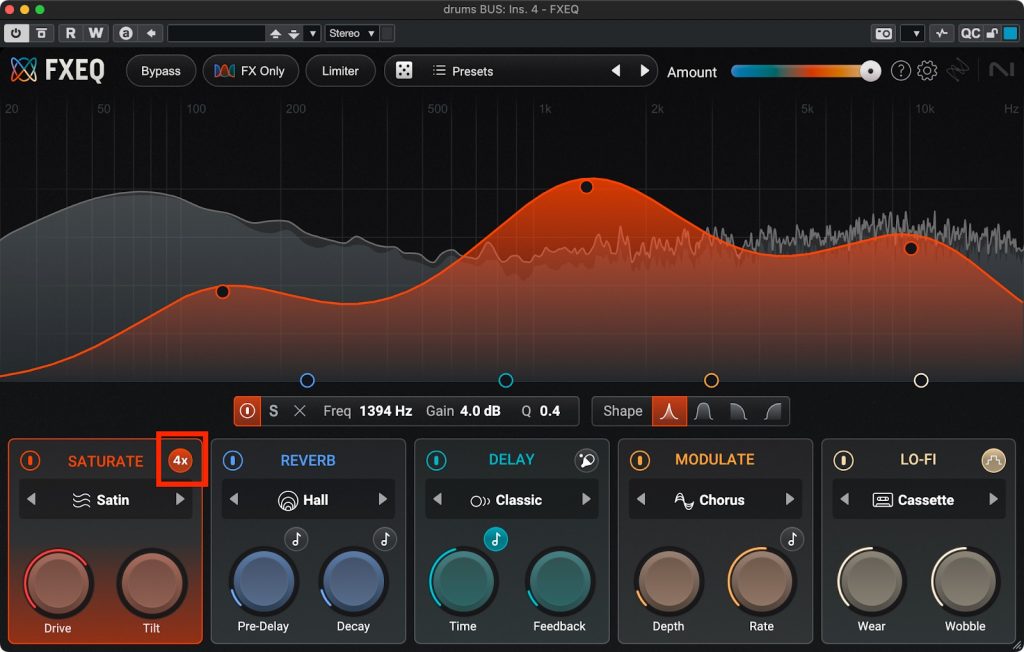Viewport: 1024px width, 652px height.
Task: Click the Bypass button
Action: (x=160, y=71)
